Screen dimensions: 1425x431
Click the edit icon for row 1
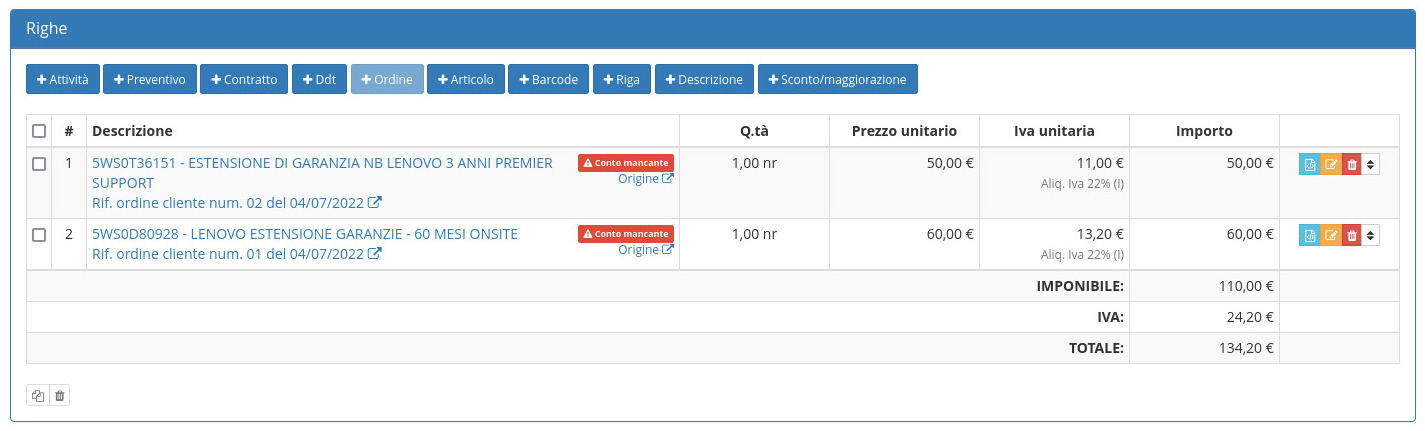[1330, 165]
